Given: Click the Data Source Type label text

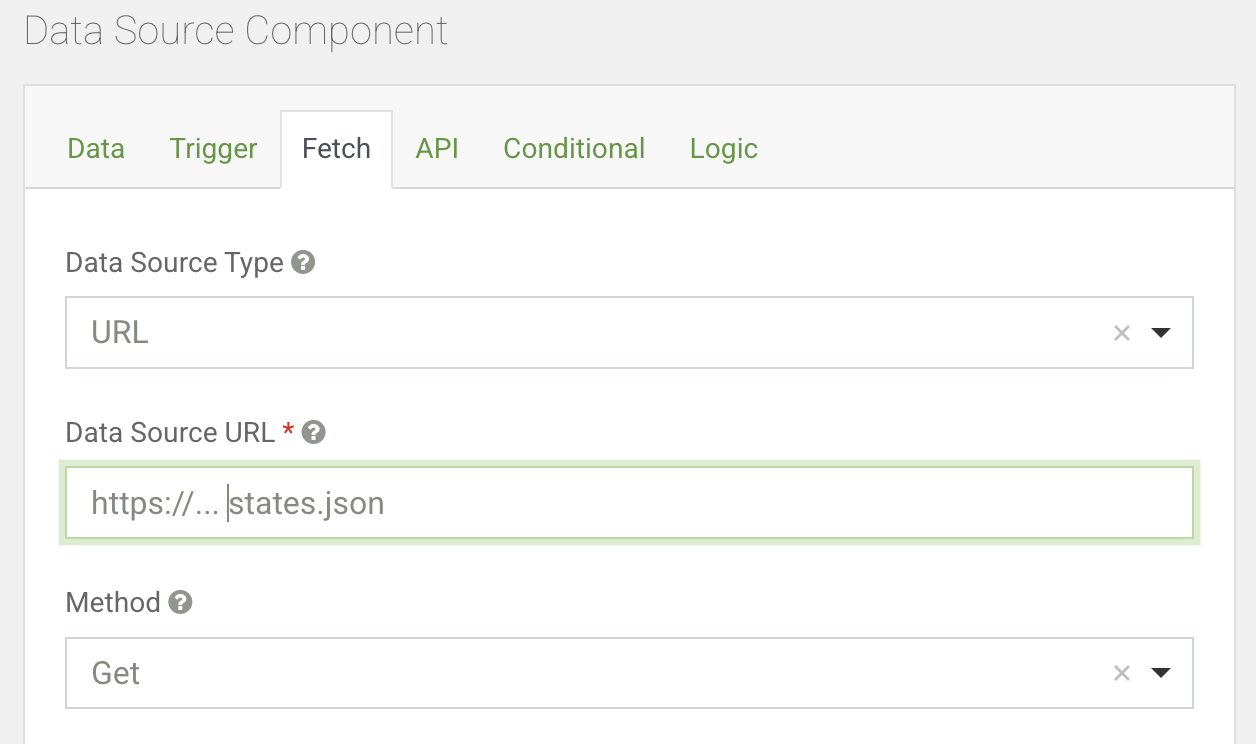Looking at the screenshot, I should coord(174,263).
